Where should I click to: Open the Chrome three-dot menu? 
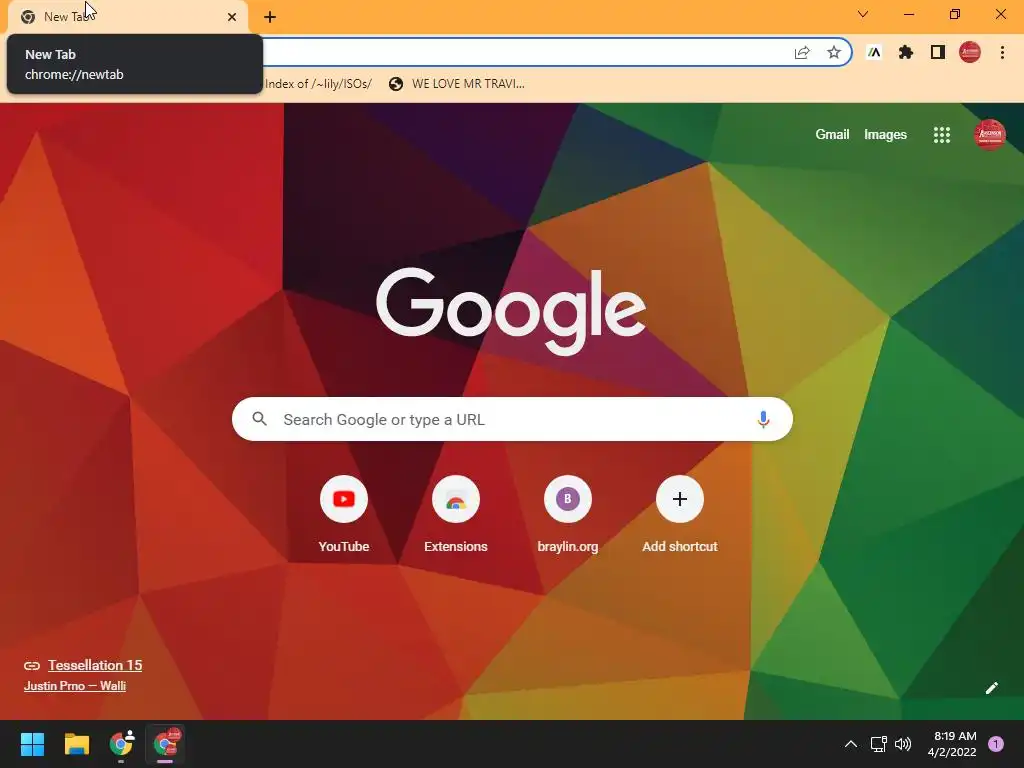(x=1002, y=53)
